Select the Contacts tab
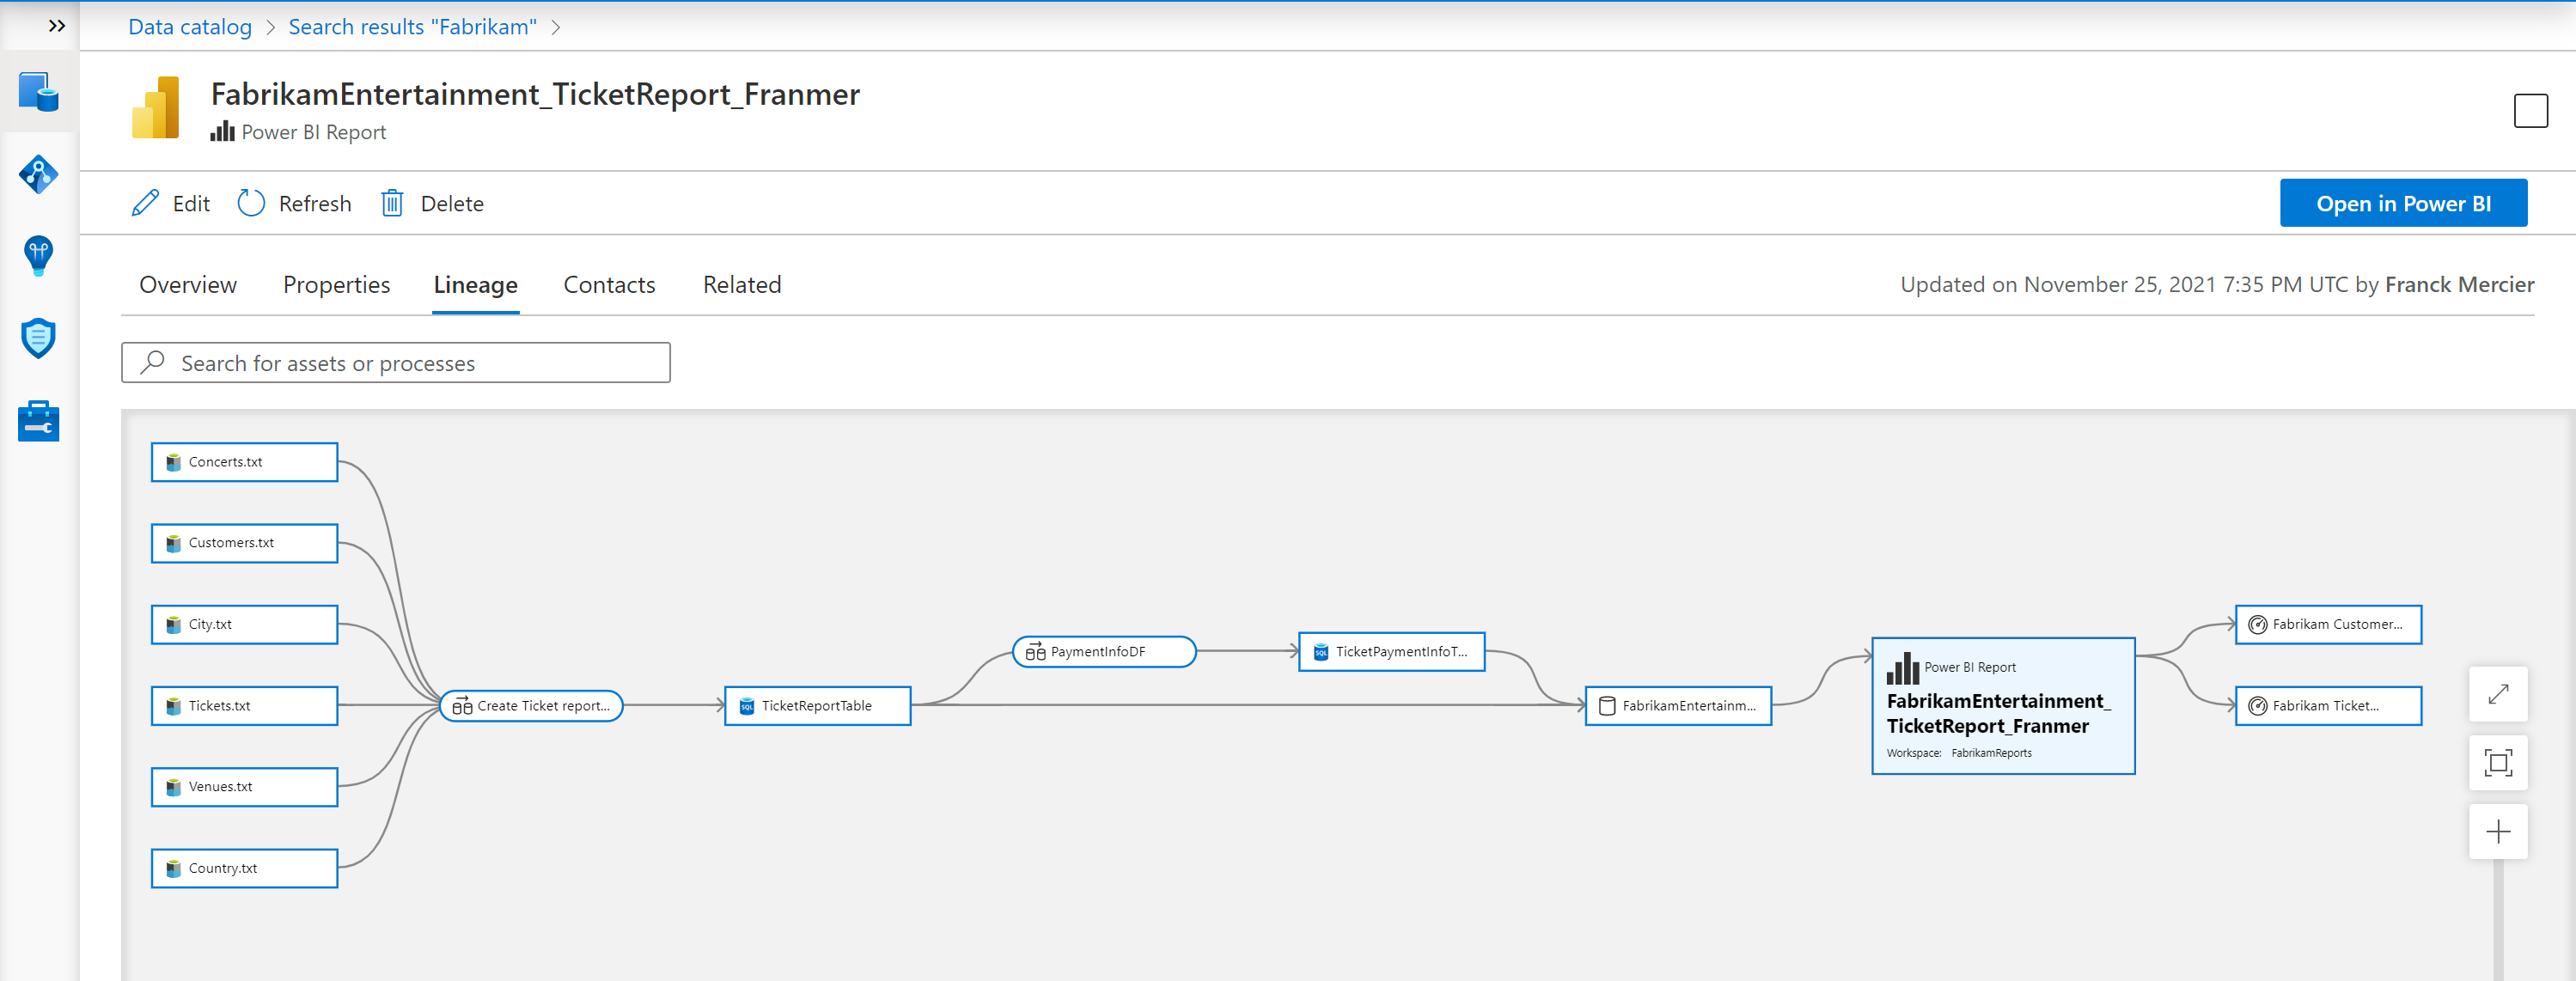The image size is (2576, 981). pyautogui.click(x=609, y=284)
